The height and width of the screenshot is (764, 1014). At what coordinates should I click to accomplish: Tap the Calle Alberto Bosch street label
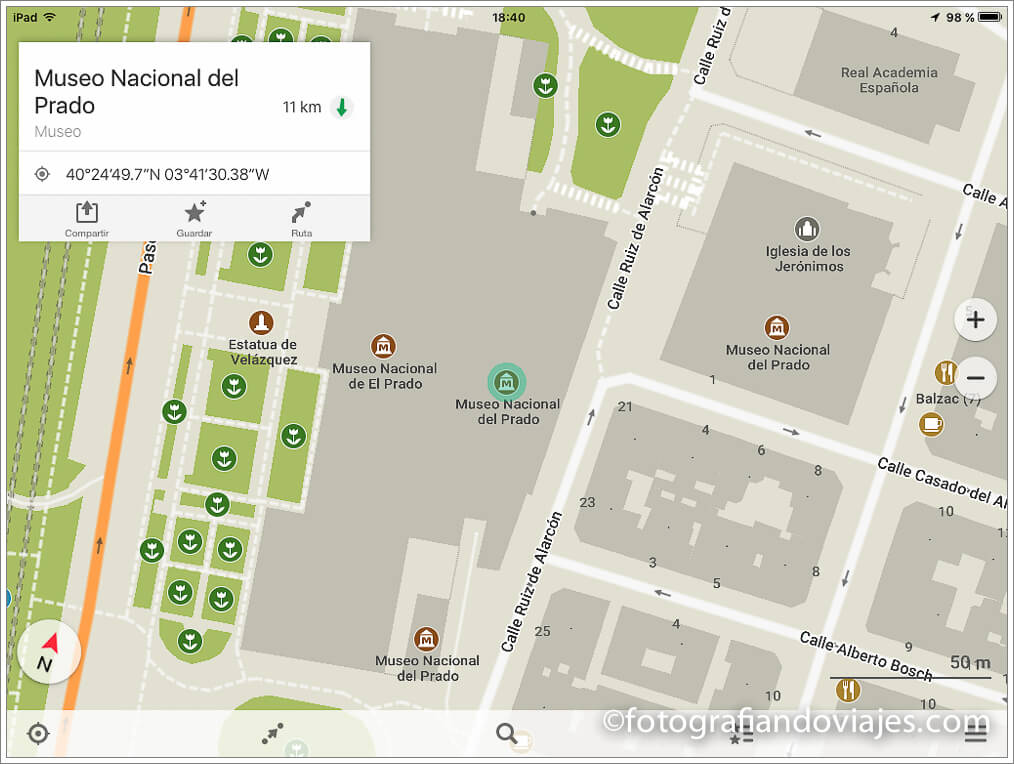866,657
